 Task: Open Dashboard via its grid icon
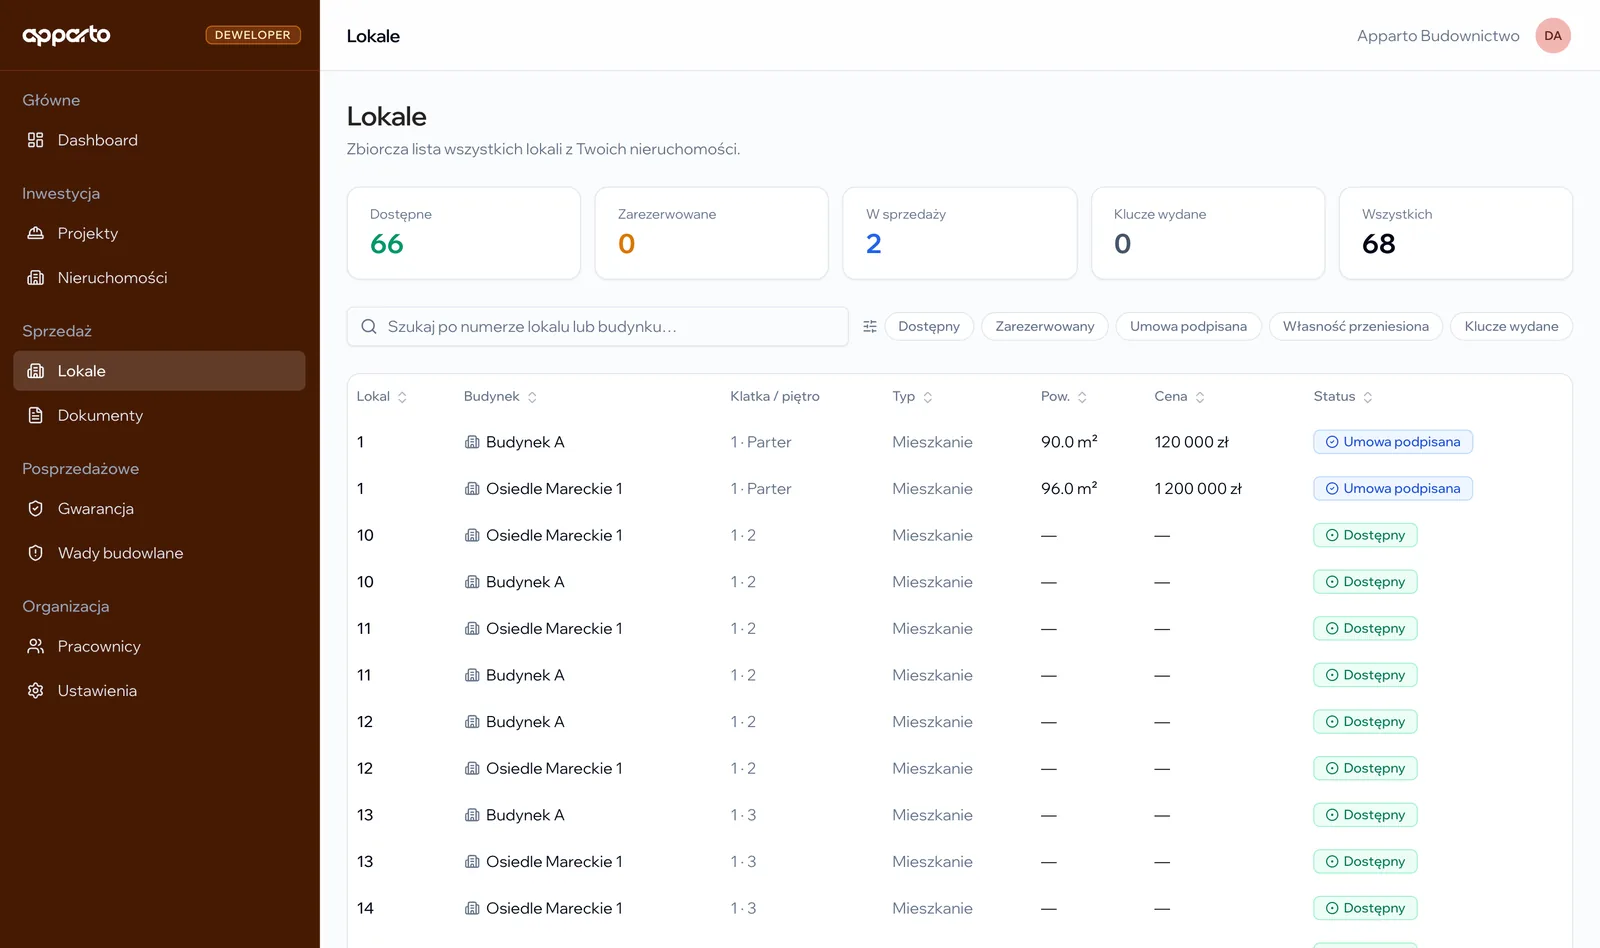pyautogui.click(x=36, y=140)
